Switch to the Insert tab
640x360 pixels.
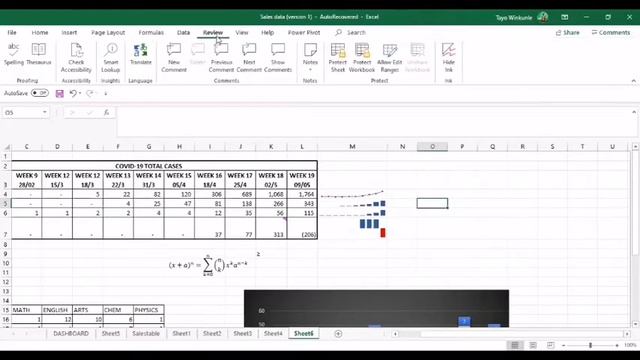click(x=69, y=32)
